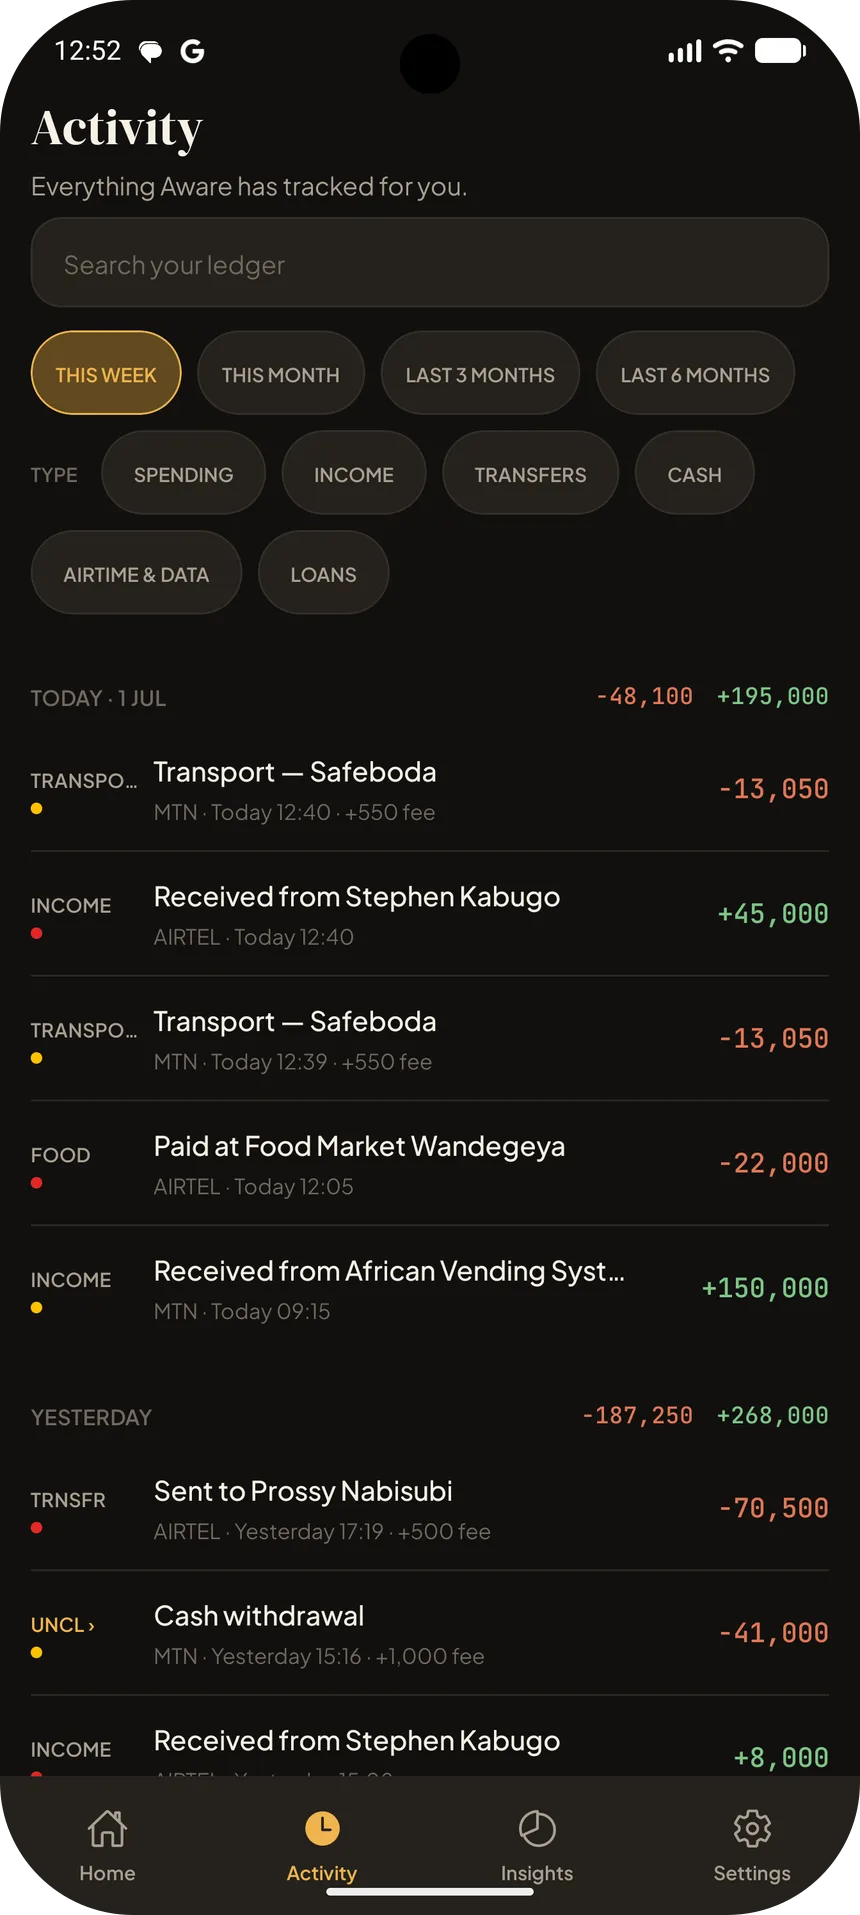860x1915 pixels.
Task: Tap the battery status icon
Action: [781, 51]
